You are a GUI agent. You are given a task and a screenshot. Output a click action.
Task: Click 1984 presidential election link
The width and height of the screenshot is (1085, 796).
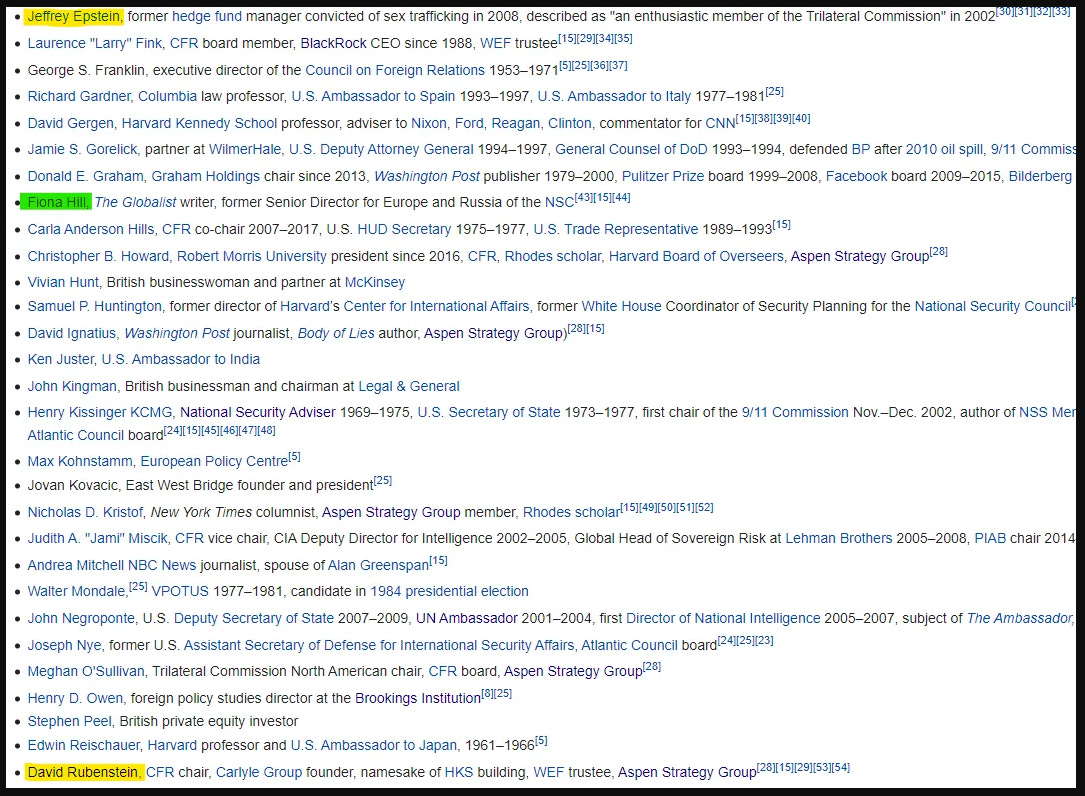(x=450, y=592)
